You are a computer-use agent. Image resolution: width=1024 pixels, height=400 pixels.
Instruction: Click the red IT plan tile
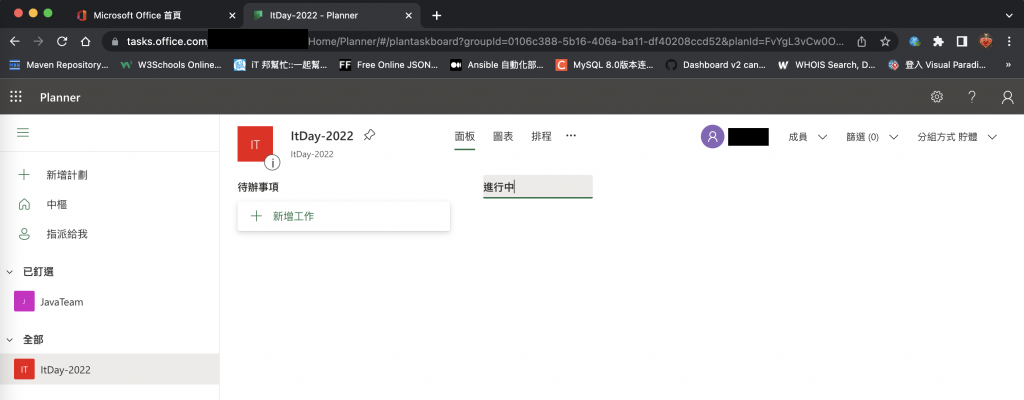pos(255,144)
